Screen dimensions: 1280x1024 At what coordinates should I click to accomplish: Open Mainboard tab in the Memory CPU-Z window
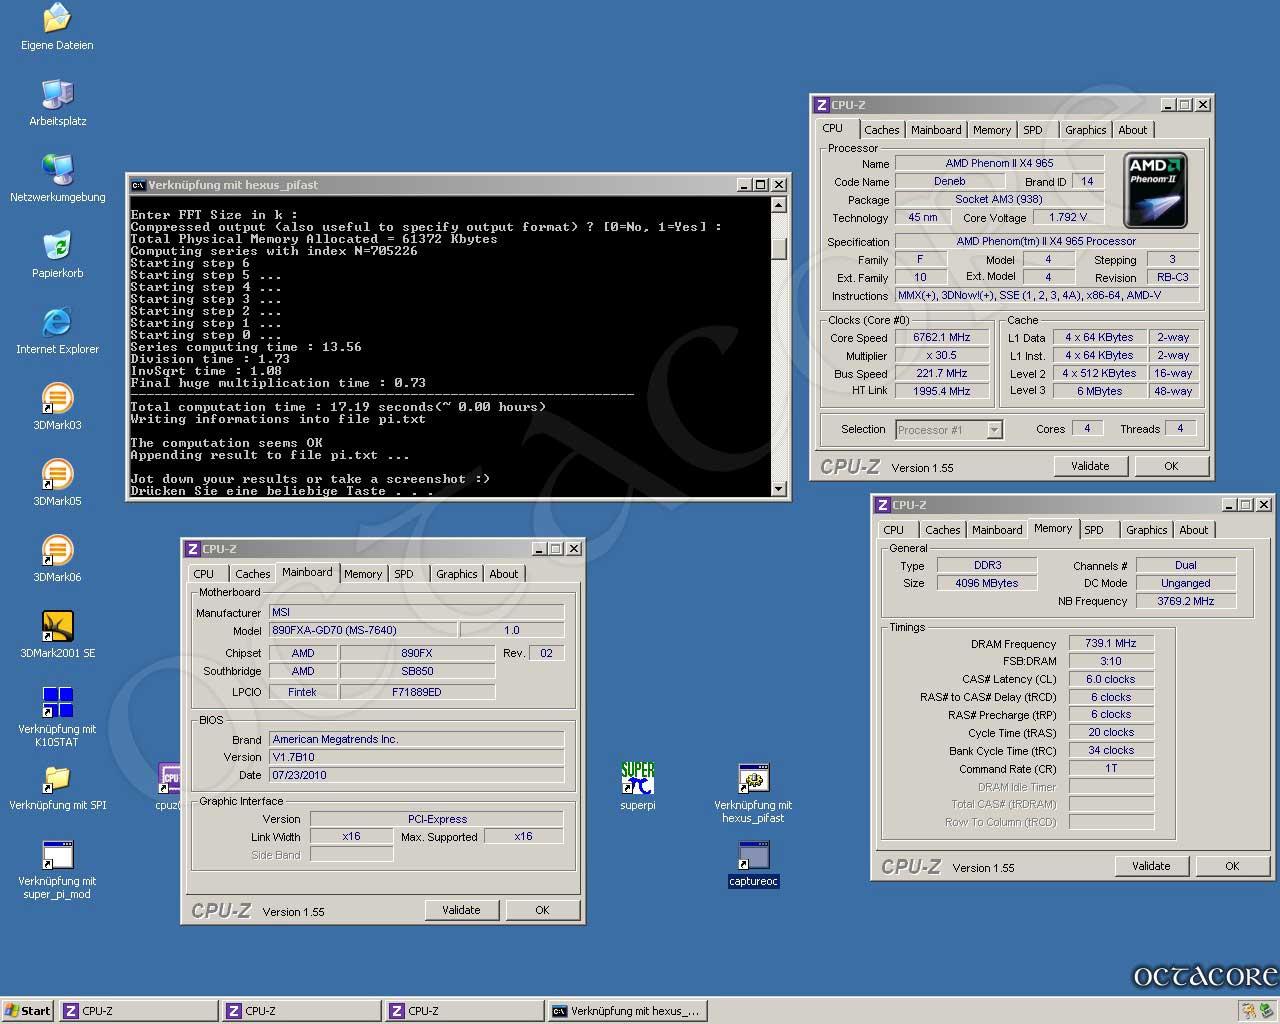[x=997, y=530]
